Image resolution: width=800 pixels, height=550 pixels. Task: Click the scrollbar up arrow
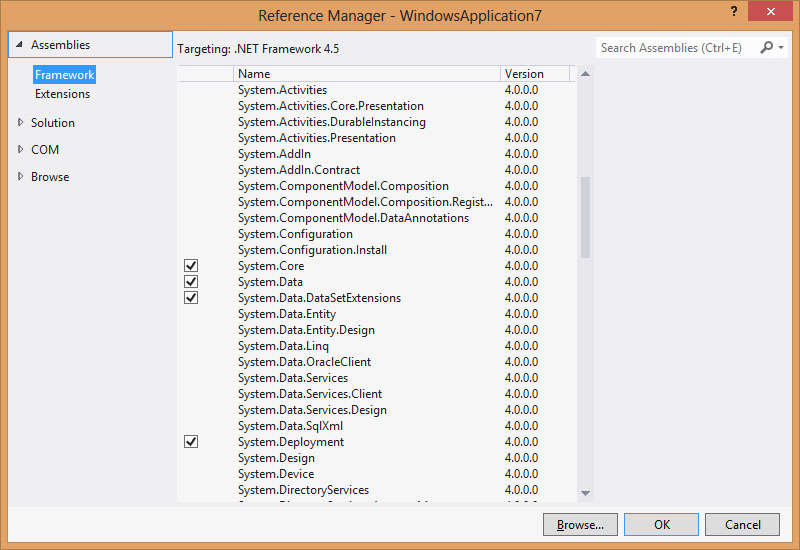585,74
